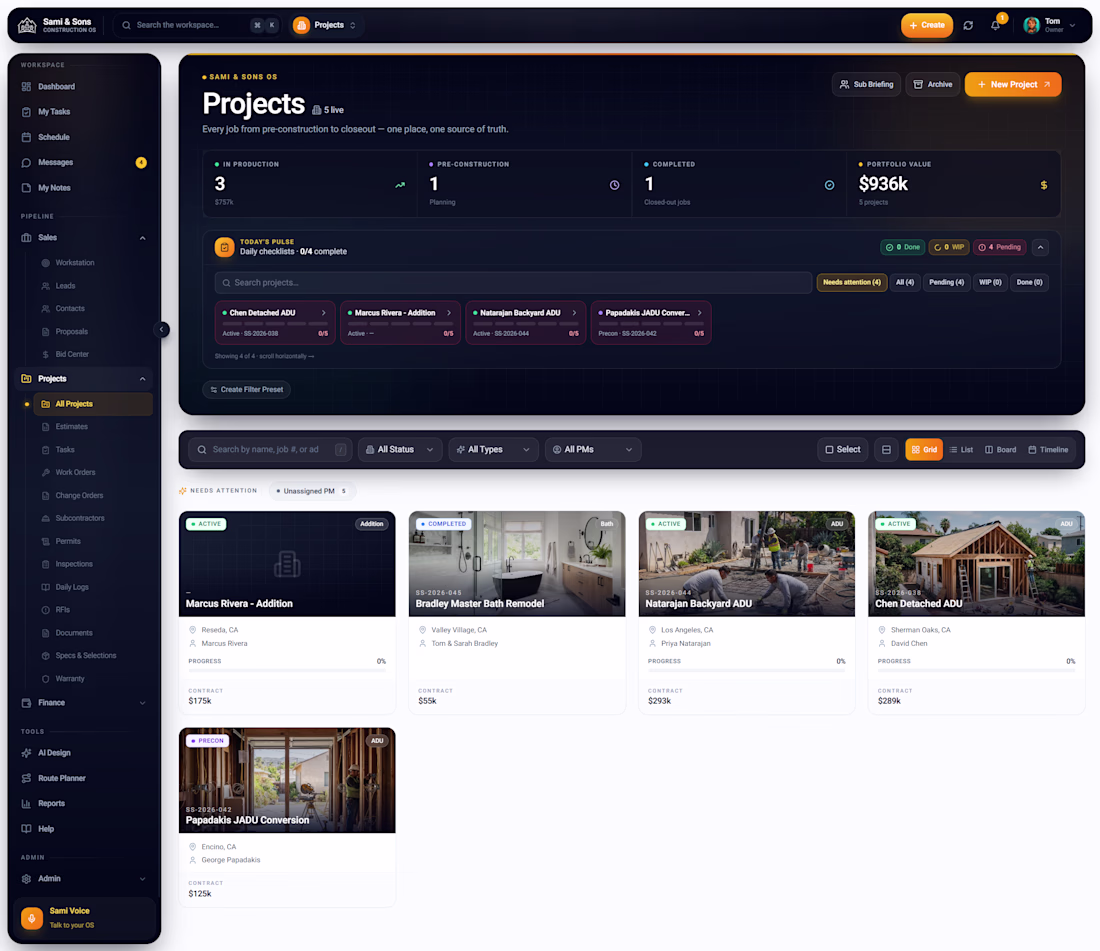The width and height of the screenshot is (1100, 951).
Task: Open Bid Center sidebar item
Action: point(93,354)
